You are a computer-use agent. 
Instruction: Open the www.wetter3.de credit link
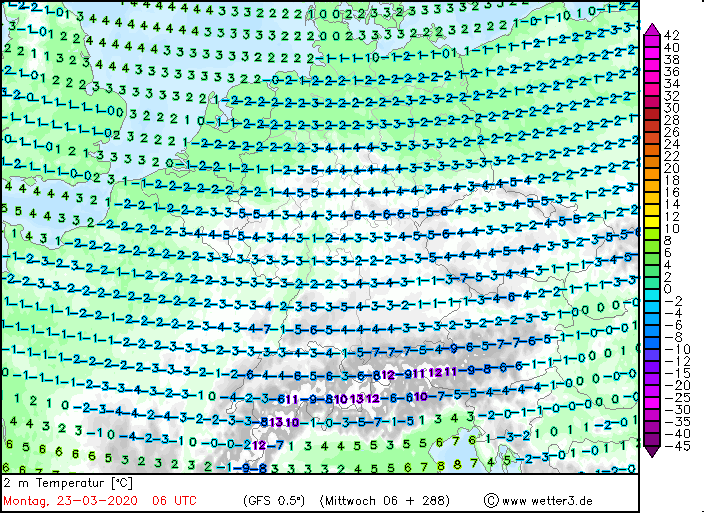click(x=547, y=501)
